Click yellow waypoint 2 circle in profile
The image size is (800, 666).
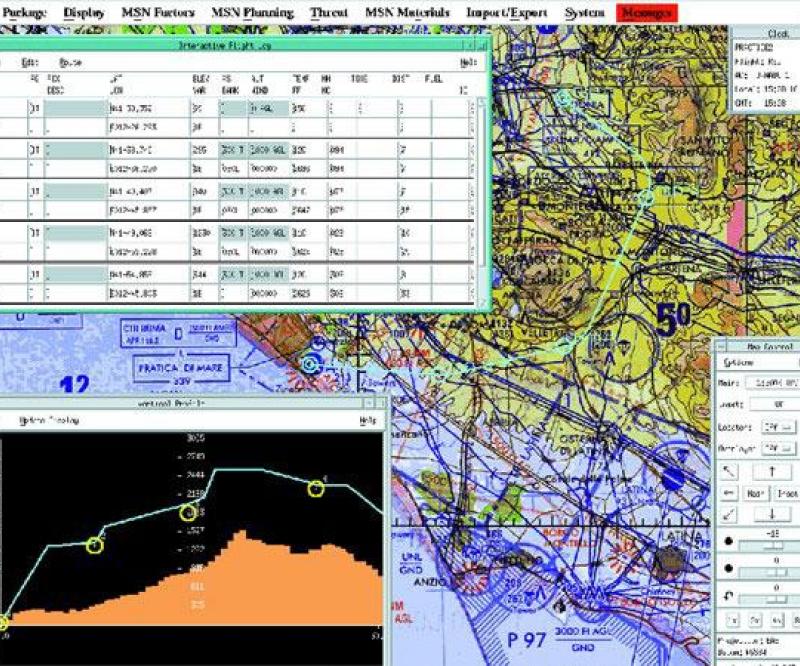coord(95,545)
